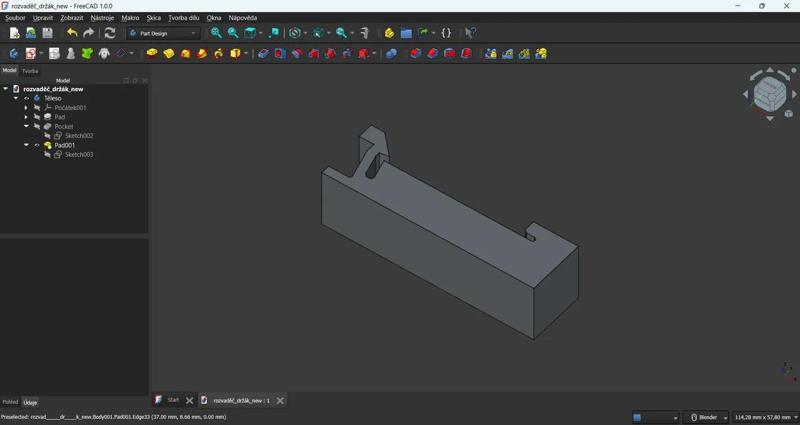This screenshot has width=800, height=425.
Task: Create a new document
Action: [15, 33]
